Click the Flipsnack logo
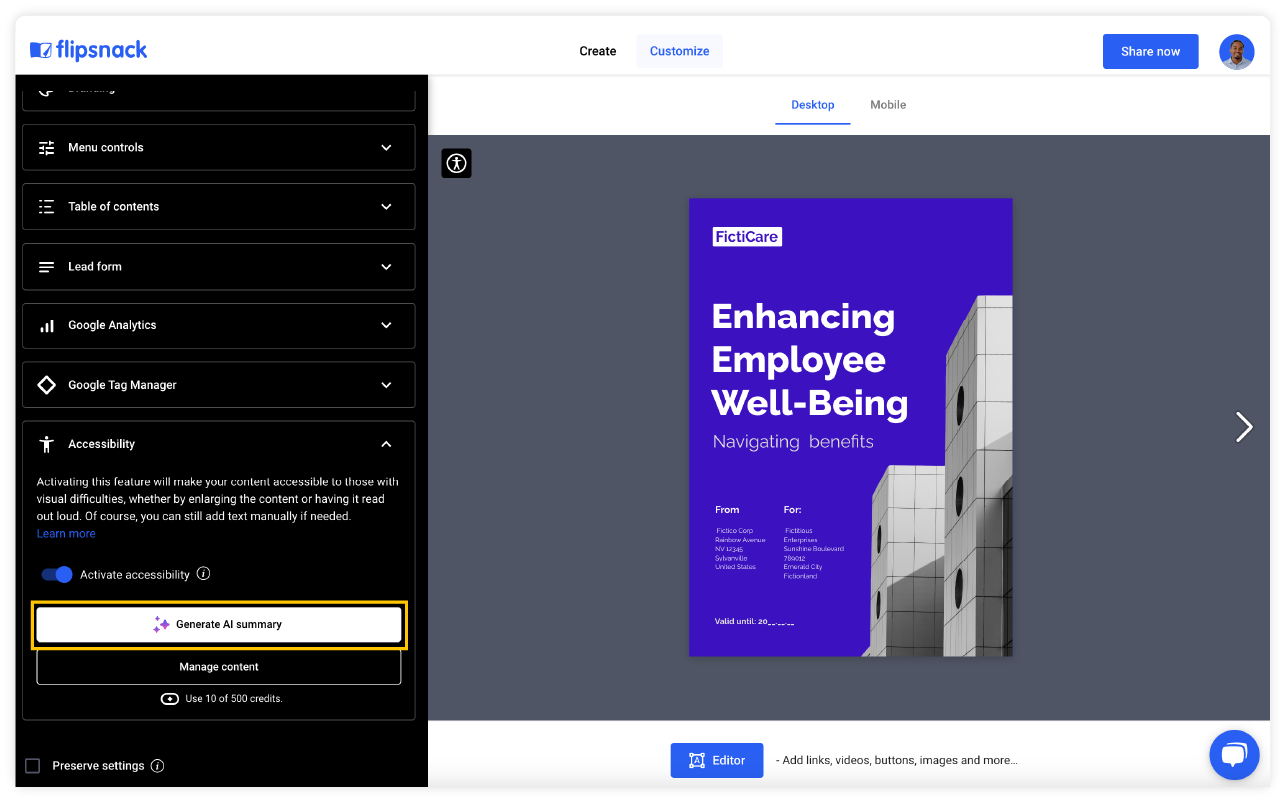Viewport: 1287px width, 803px height. (89, 50)
